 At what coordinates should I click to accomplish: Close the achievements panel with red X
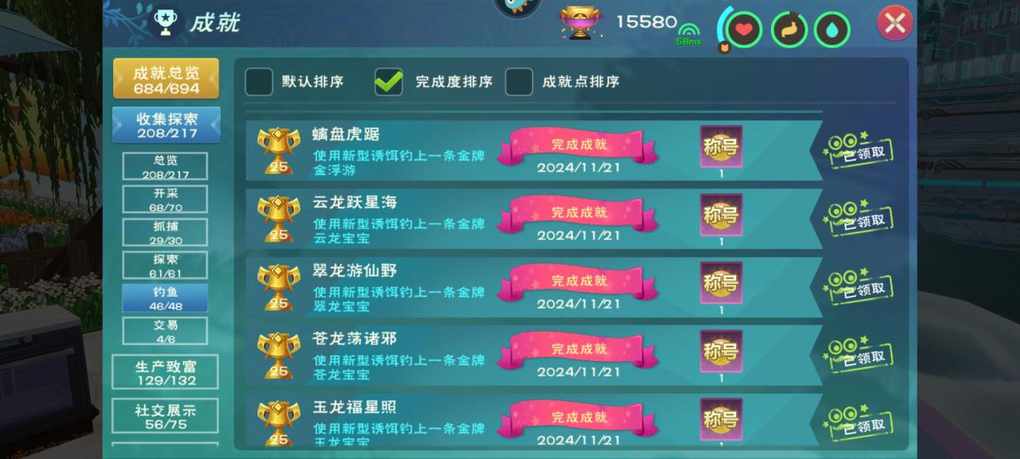[895, 23]
